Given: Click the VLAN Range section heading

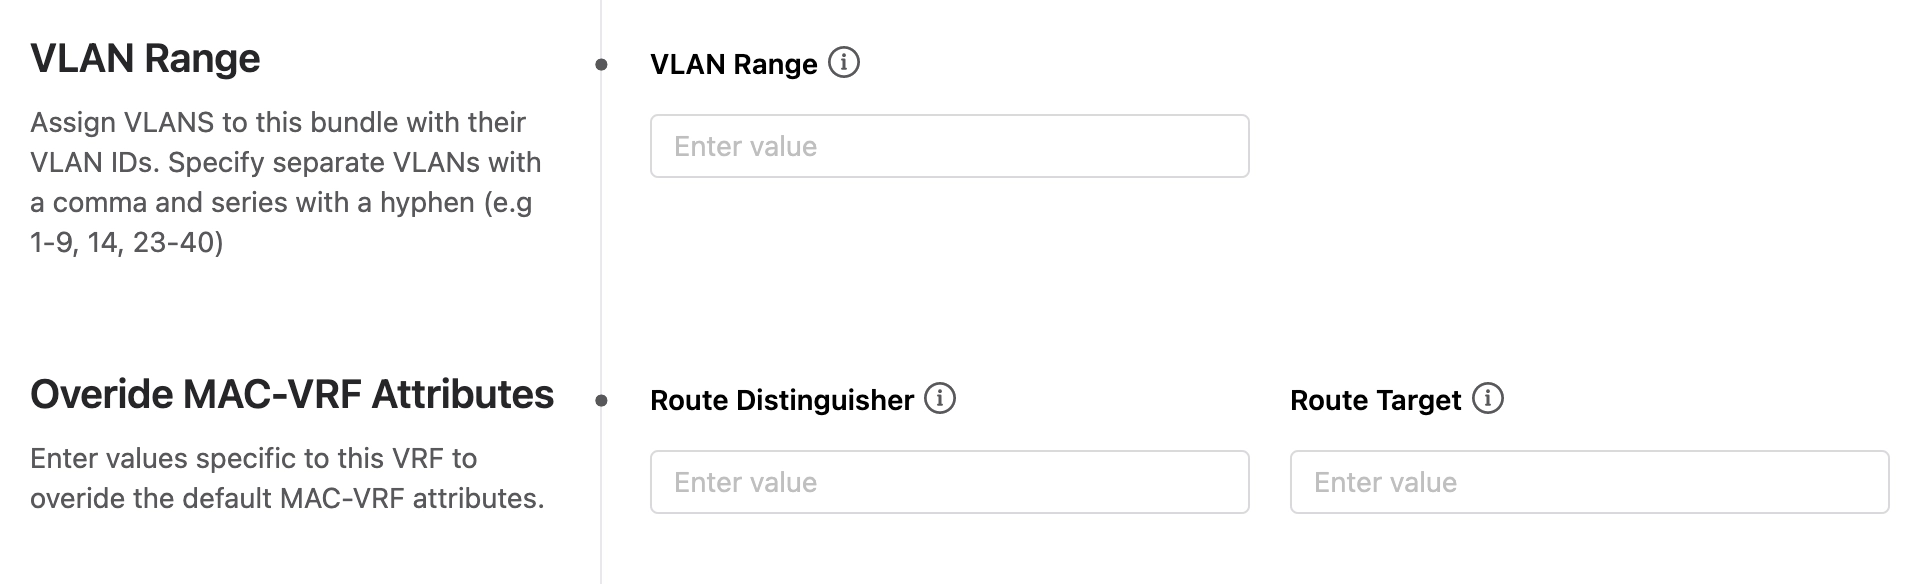Looking at the screenshot, I should coord(145,57).
